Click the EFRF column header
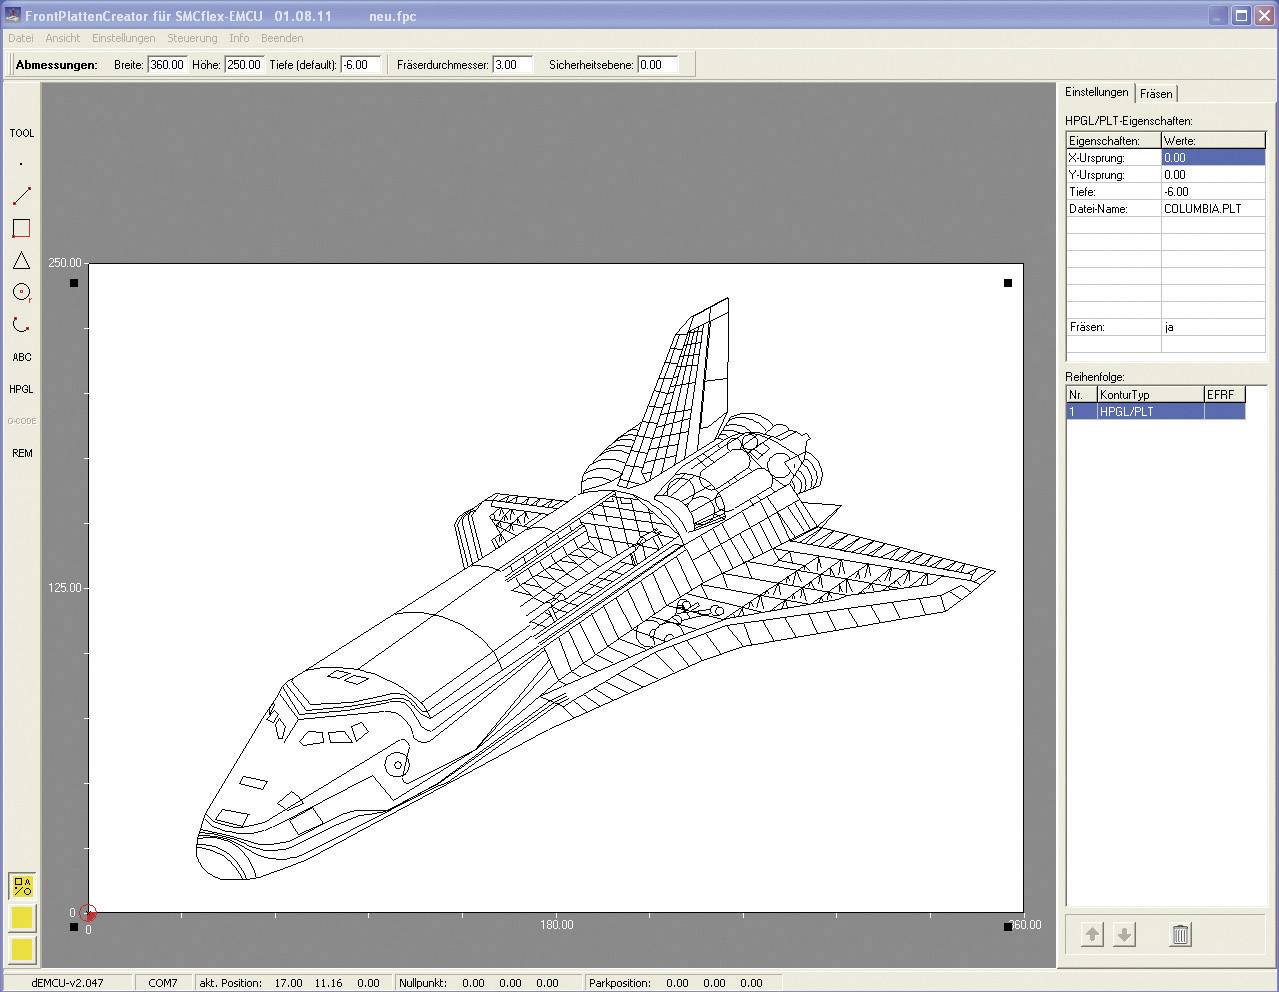The width and height of the screenshot is (1279, 992). click(1224, 394)
